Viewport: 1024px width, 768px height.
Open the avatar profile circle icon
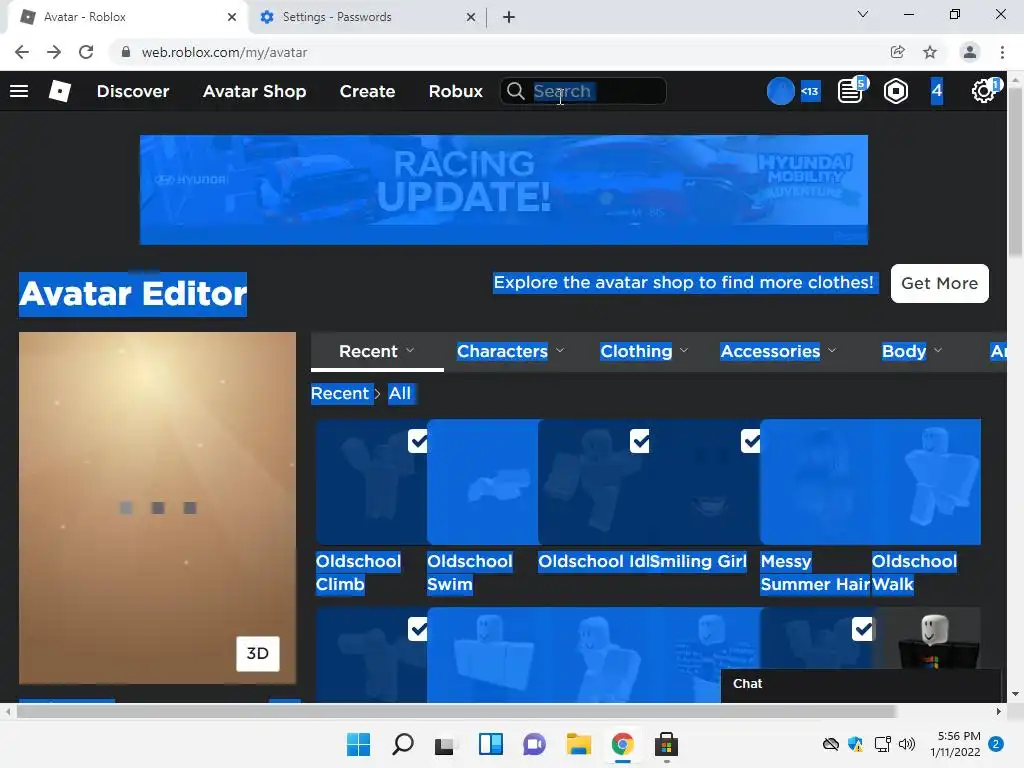point(780,91)
